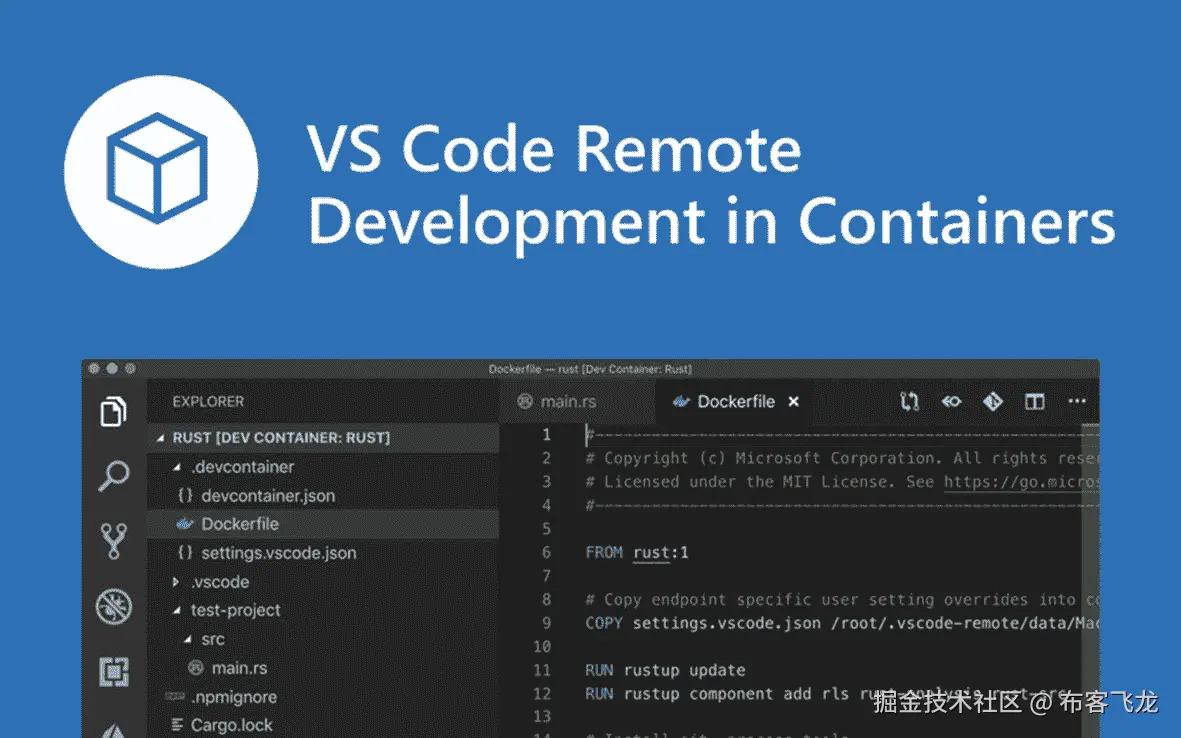Open the .npmignore file
This screenshot has height=738, width=1181.
click(x=322, y=697)
